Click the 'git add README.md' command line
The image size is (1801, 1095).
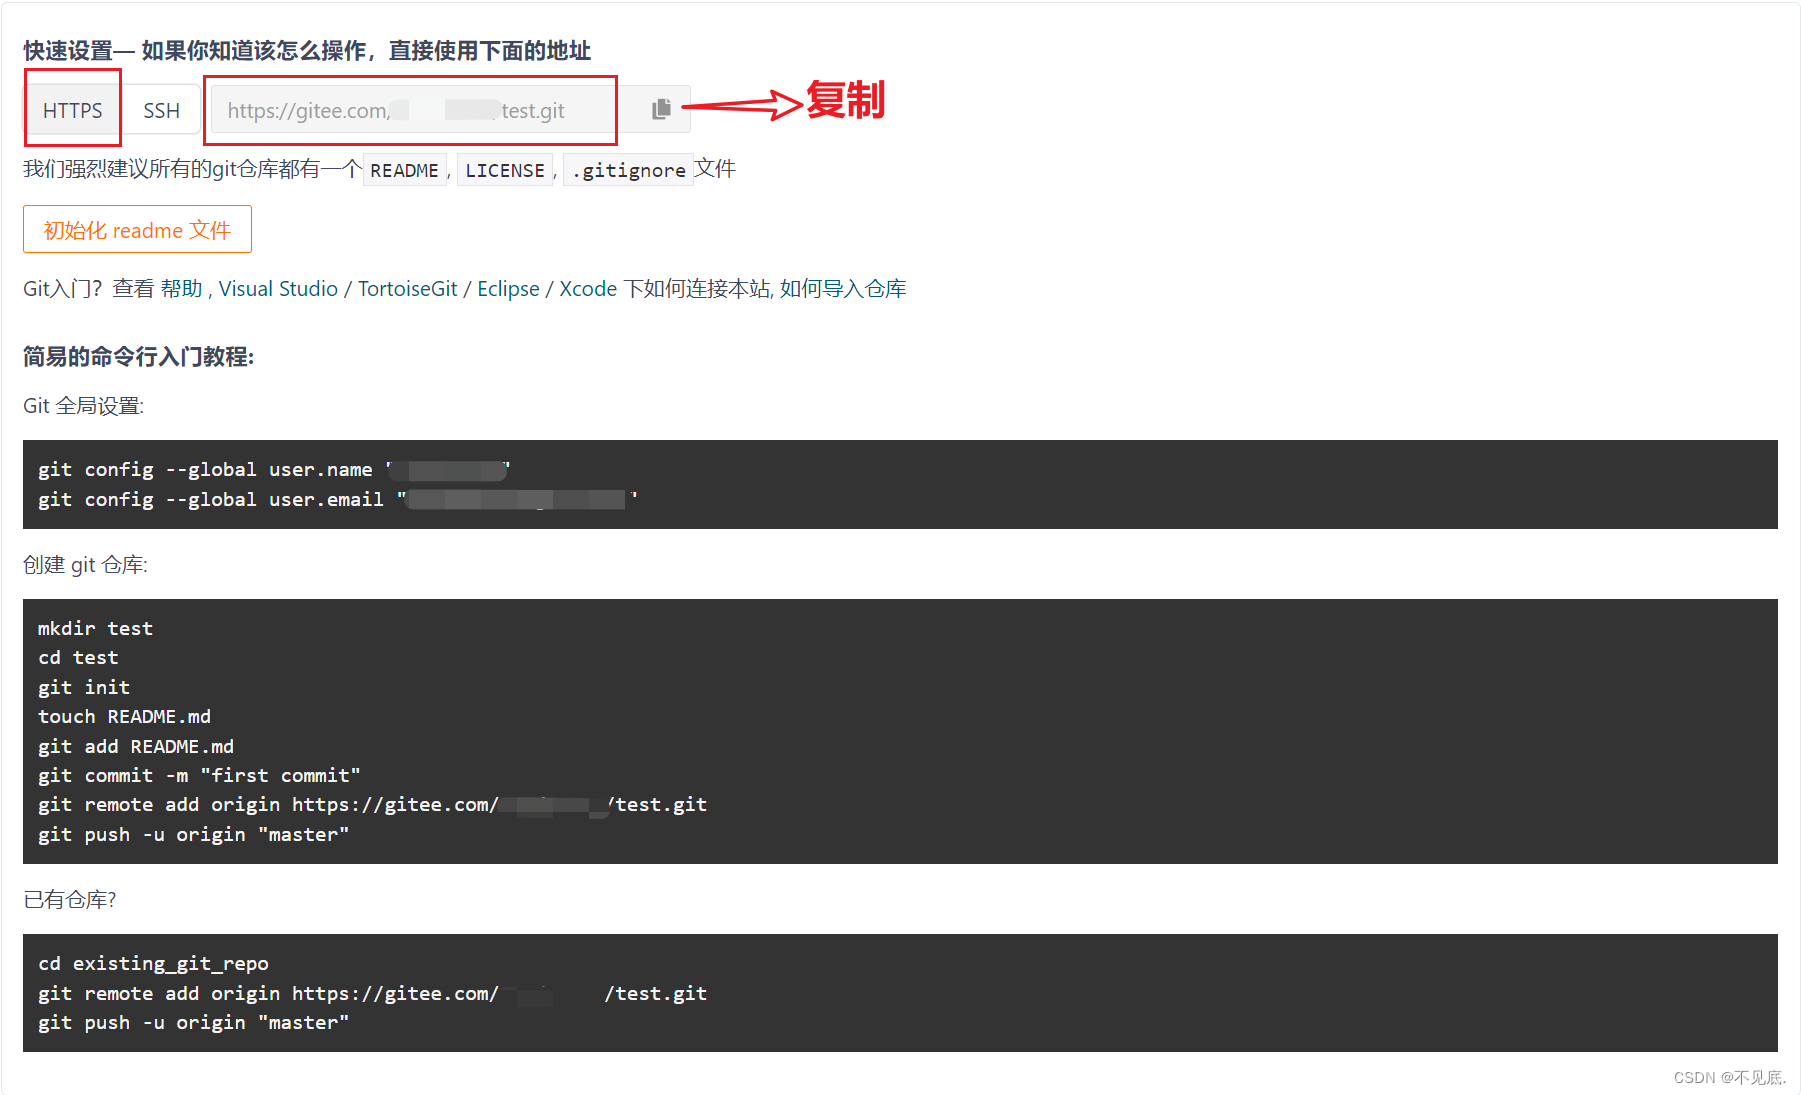(x=136, y=746)
